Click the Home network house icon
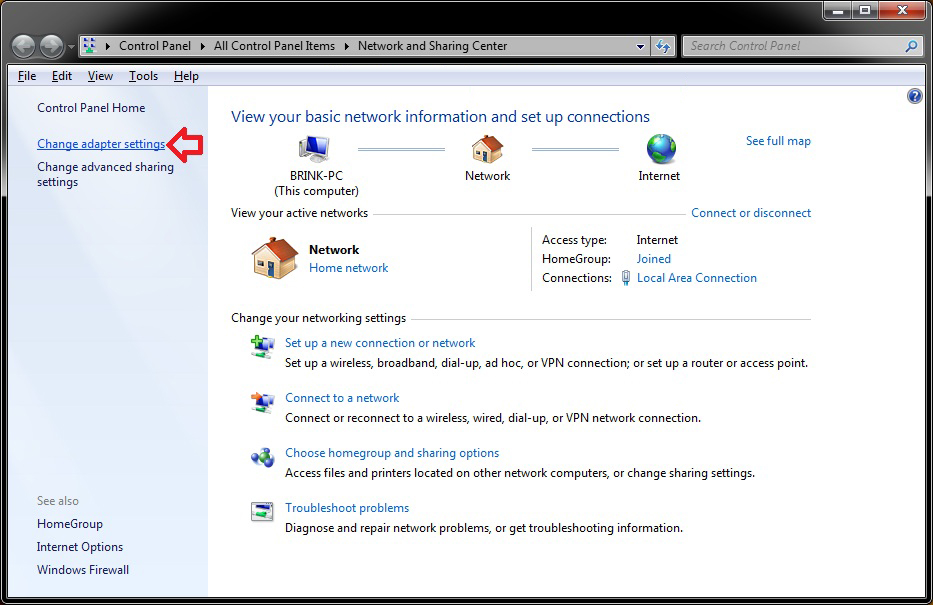This screenshot has width=933, height=605. point(274,258)
